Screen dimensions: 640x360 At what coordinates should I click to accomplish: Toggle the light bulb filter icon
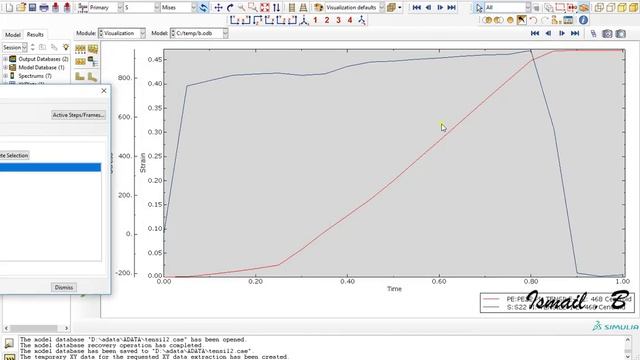pyautogui.click(x=66, y=47)
